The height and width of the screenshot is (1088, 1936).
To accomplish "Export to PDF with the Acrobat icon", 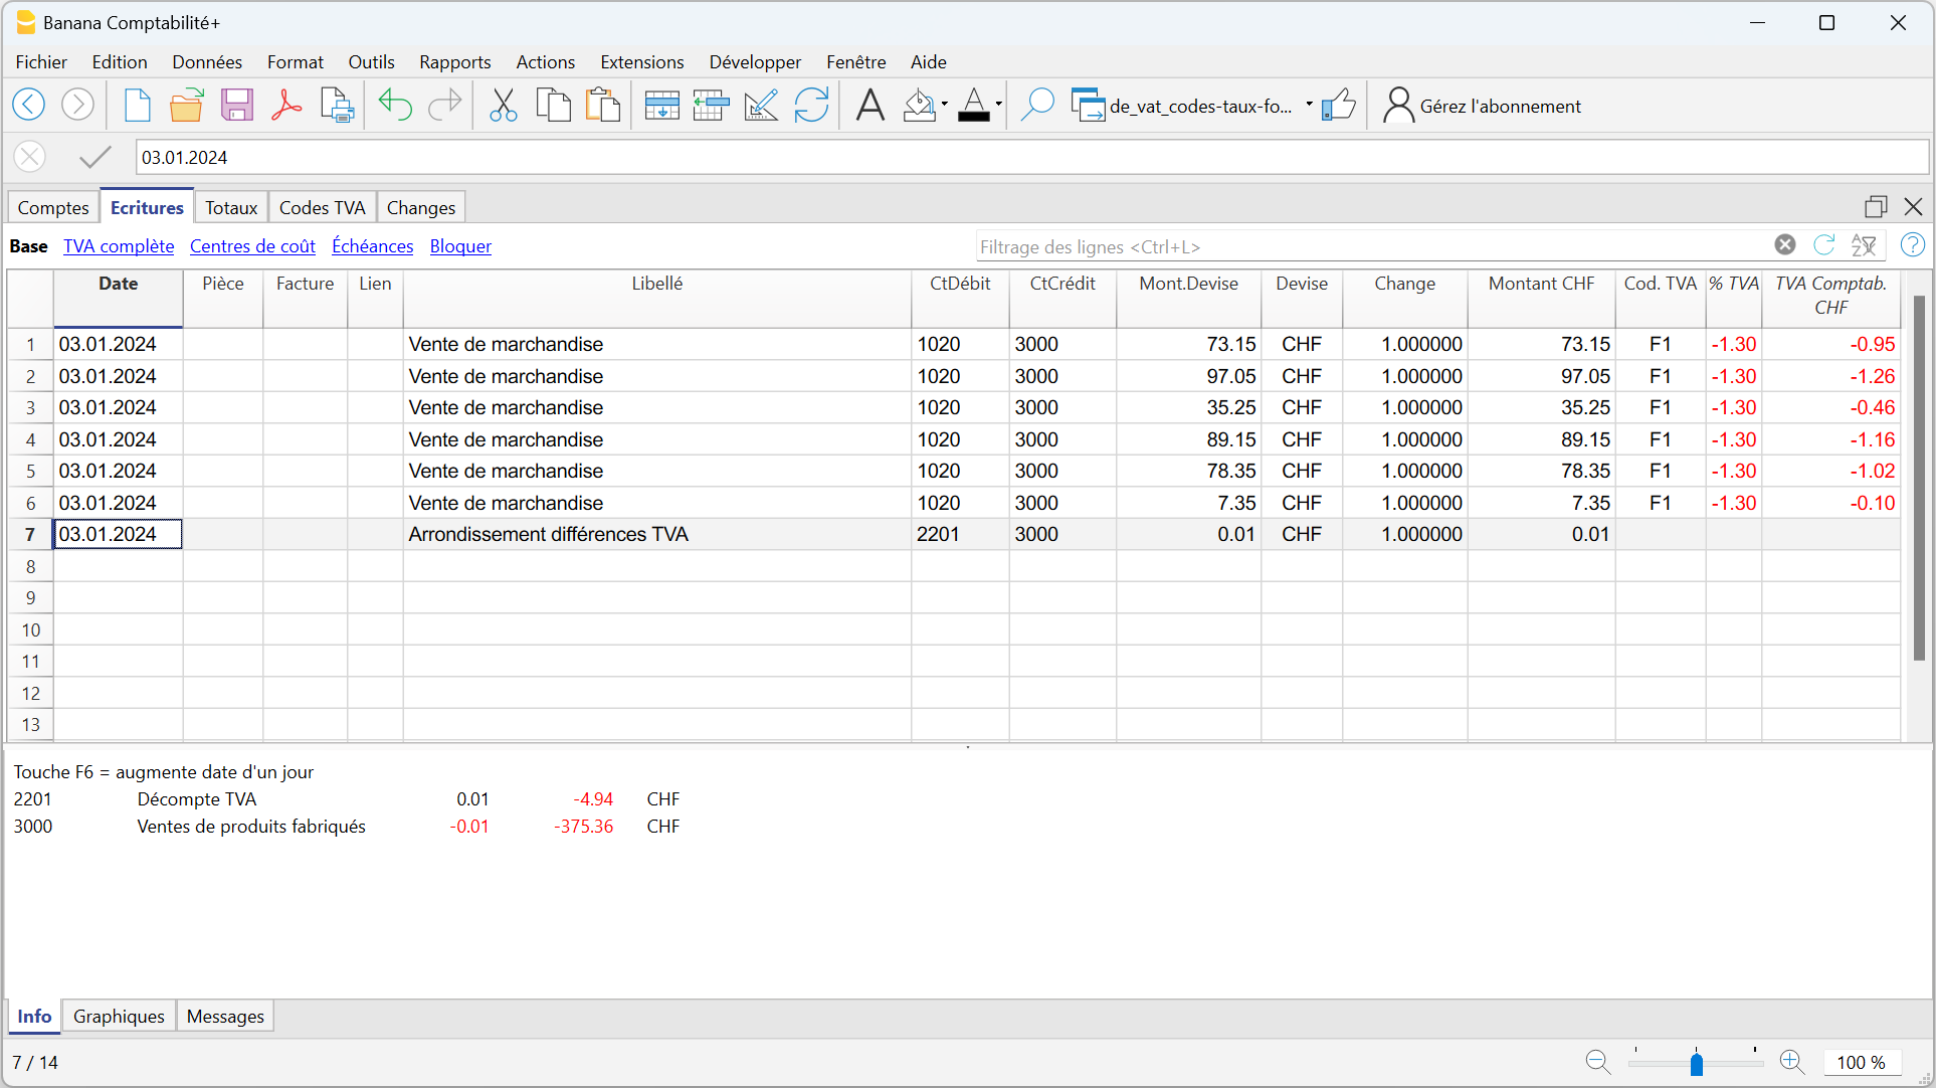I will coord(286,105).
